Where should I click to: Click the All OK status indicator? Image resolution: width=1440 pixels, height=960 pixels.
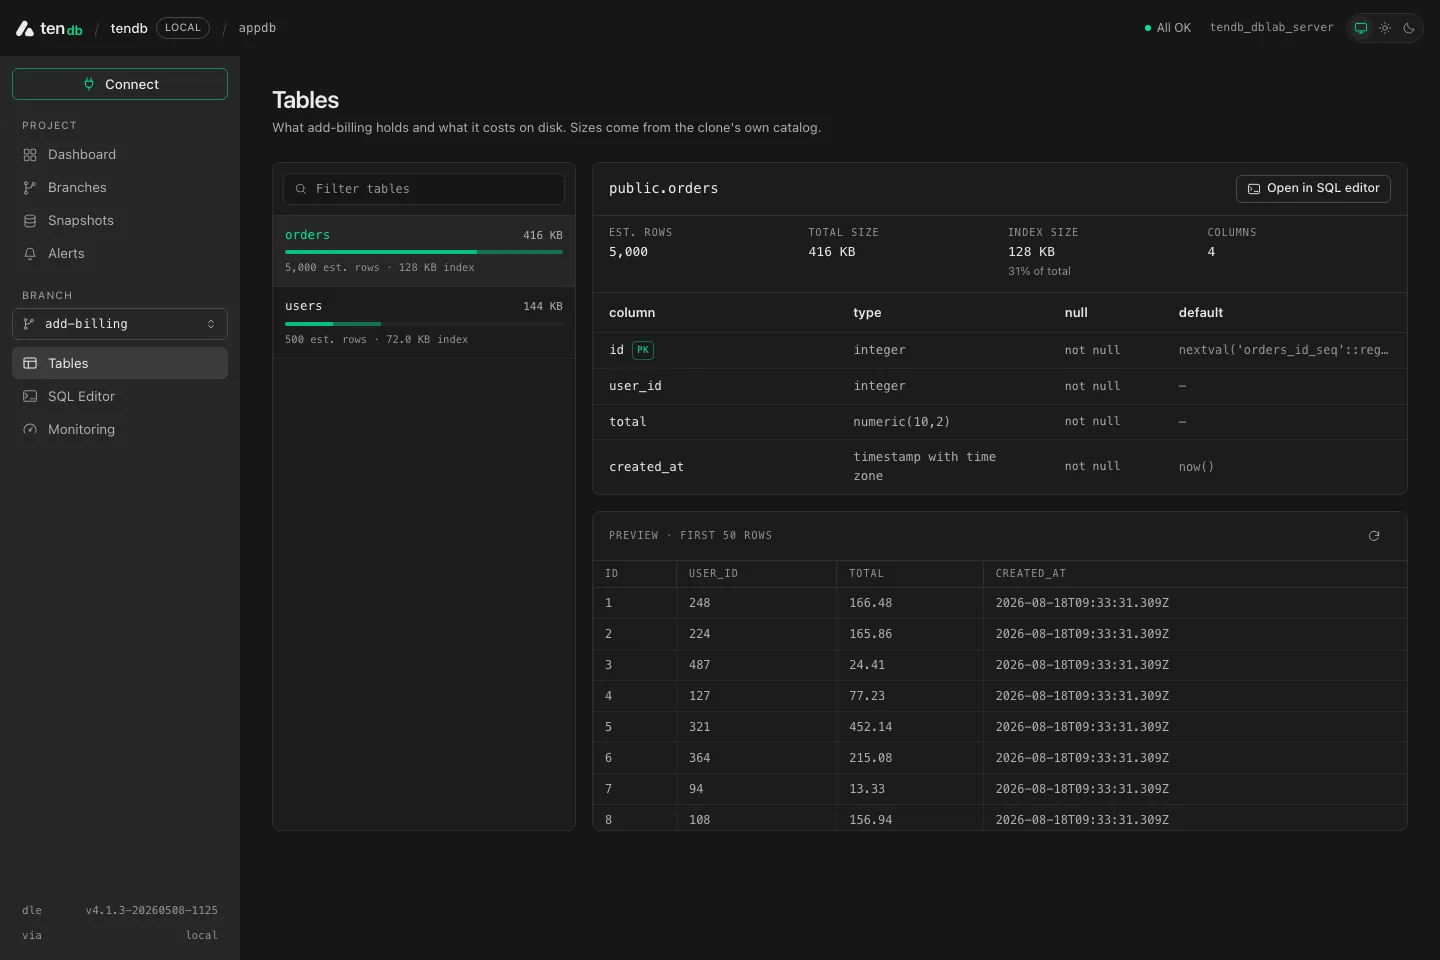tap(1167, 28)
